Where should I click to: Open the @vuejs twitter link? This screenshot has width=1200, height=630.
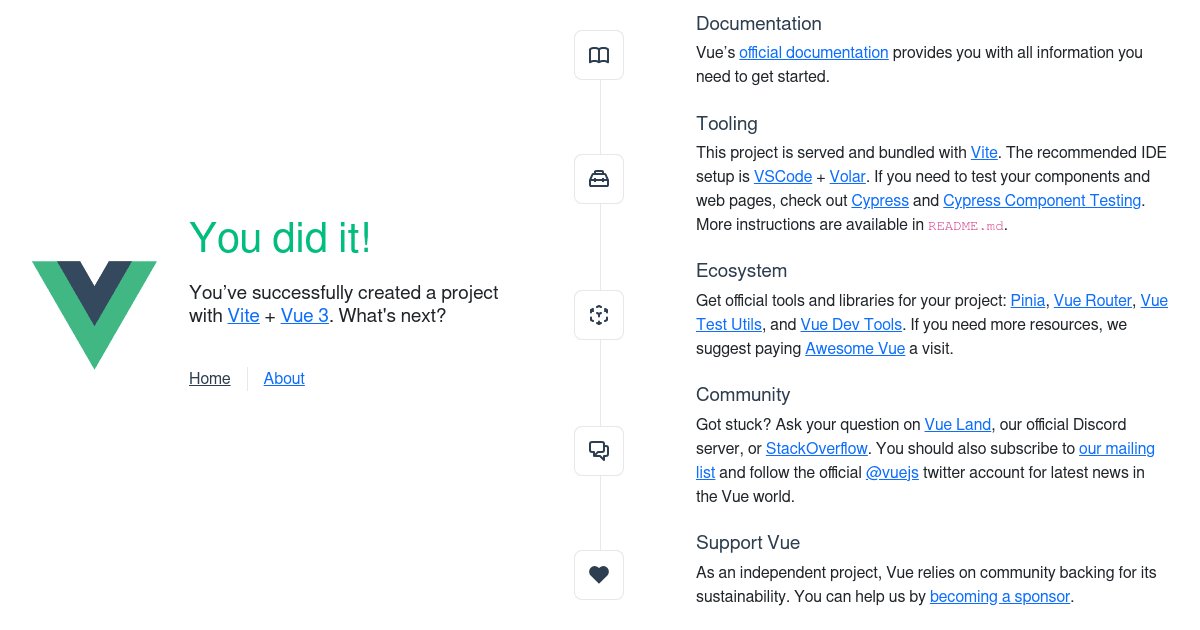tap(891, 472)
